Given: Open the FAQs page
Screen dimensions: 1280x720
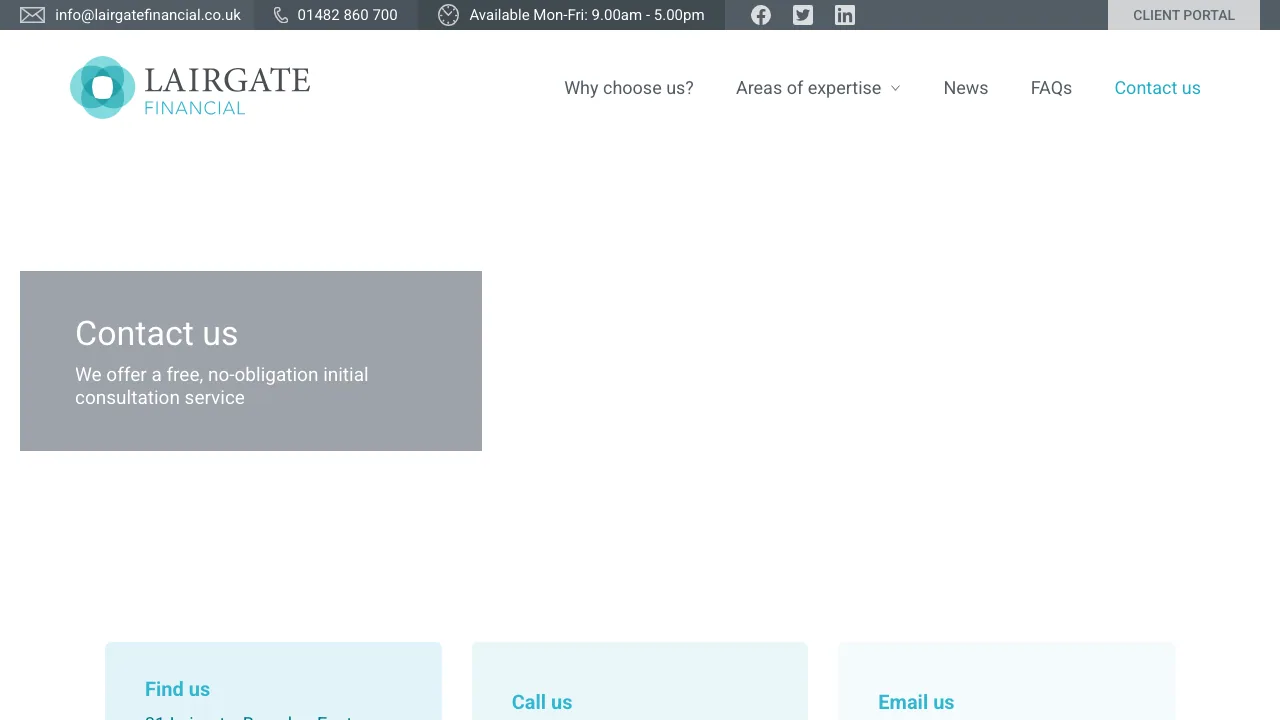Looking at the screenshot, I should [x=1051, y=88].
